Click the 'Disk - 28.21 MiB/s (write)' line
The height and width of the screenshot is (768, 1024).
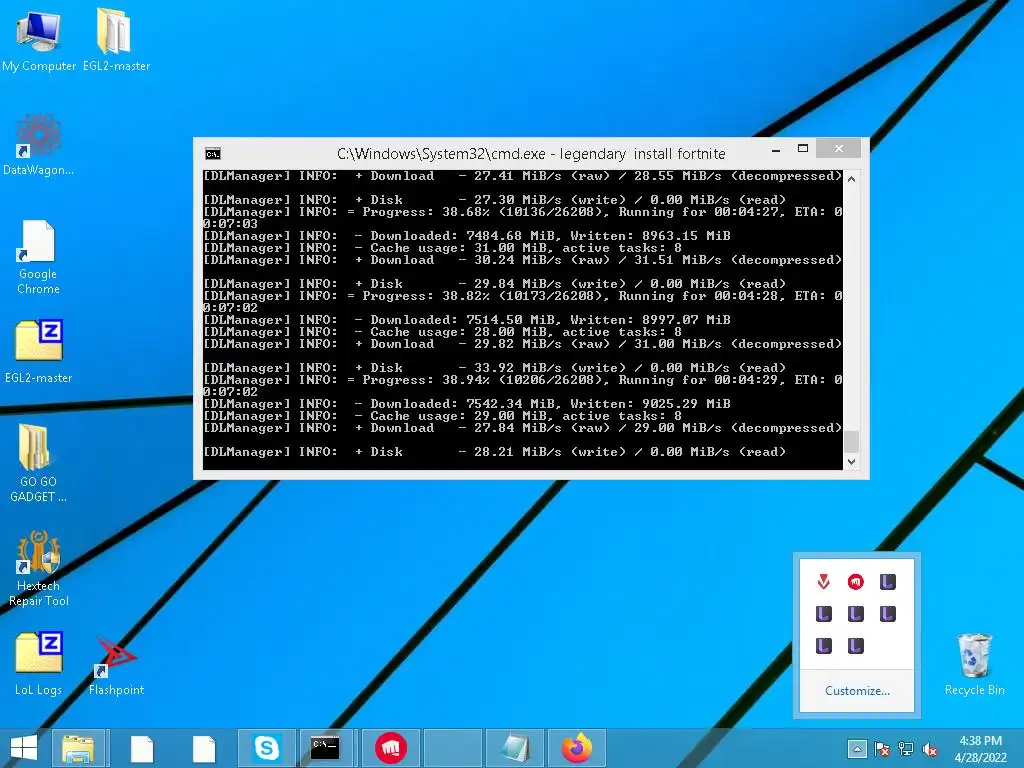point(494,452)
